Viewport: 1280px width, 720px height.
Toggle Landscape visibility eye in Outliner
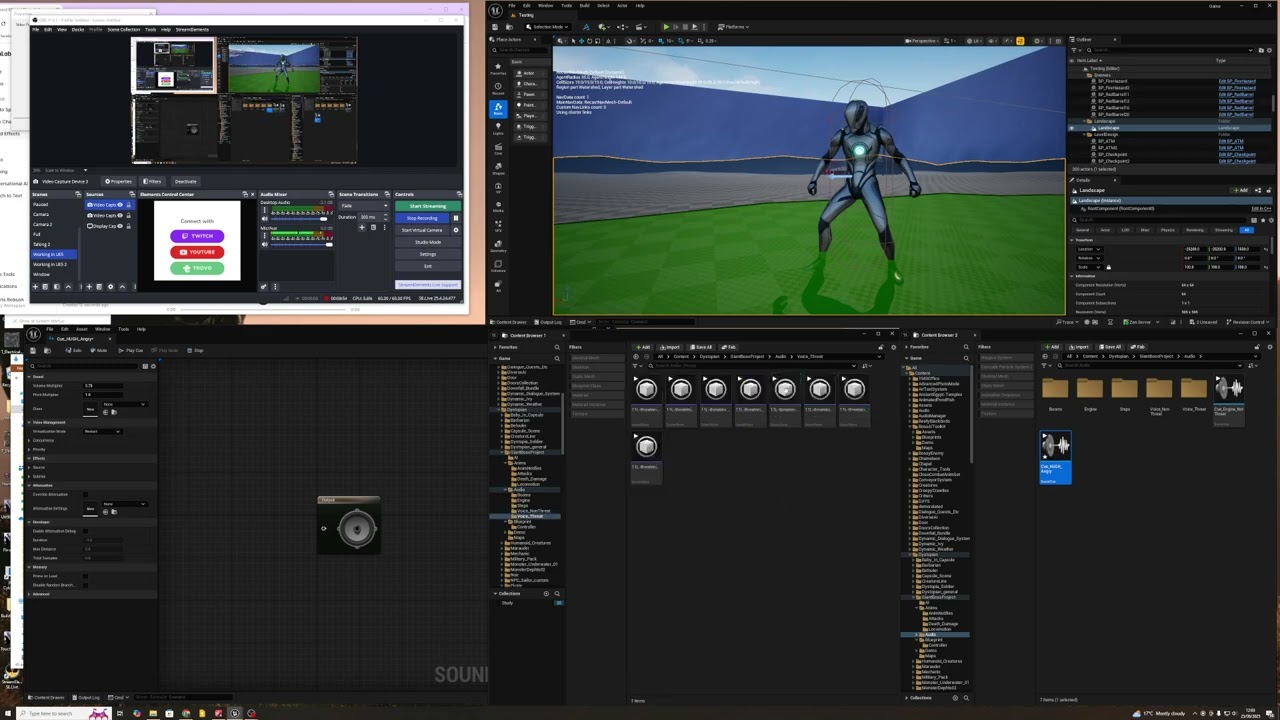(x=1071, y=128)
